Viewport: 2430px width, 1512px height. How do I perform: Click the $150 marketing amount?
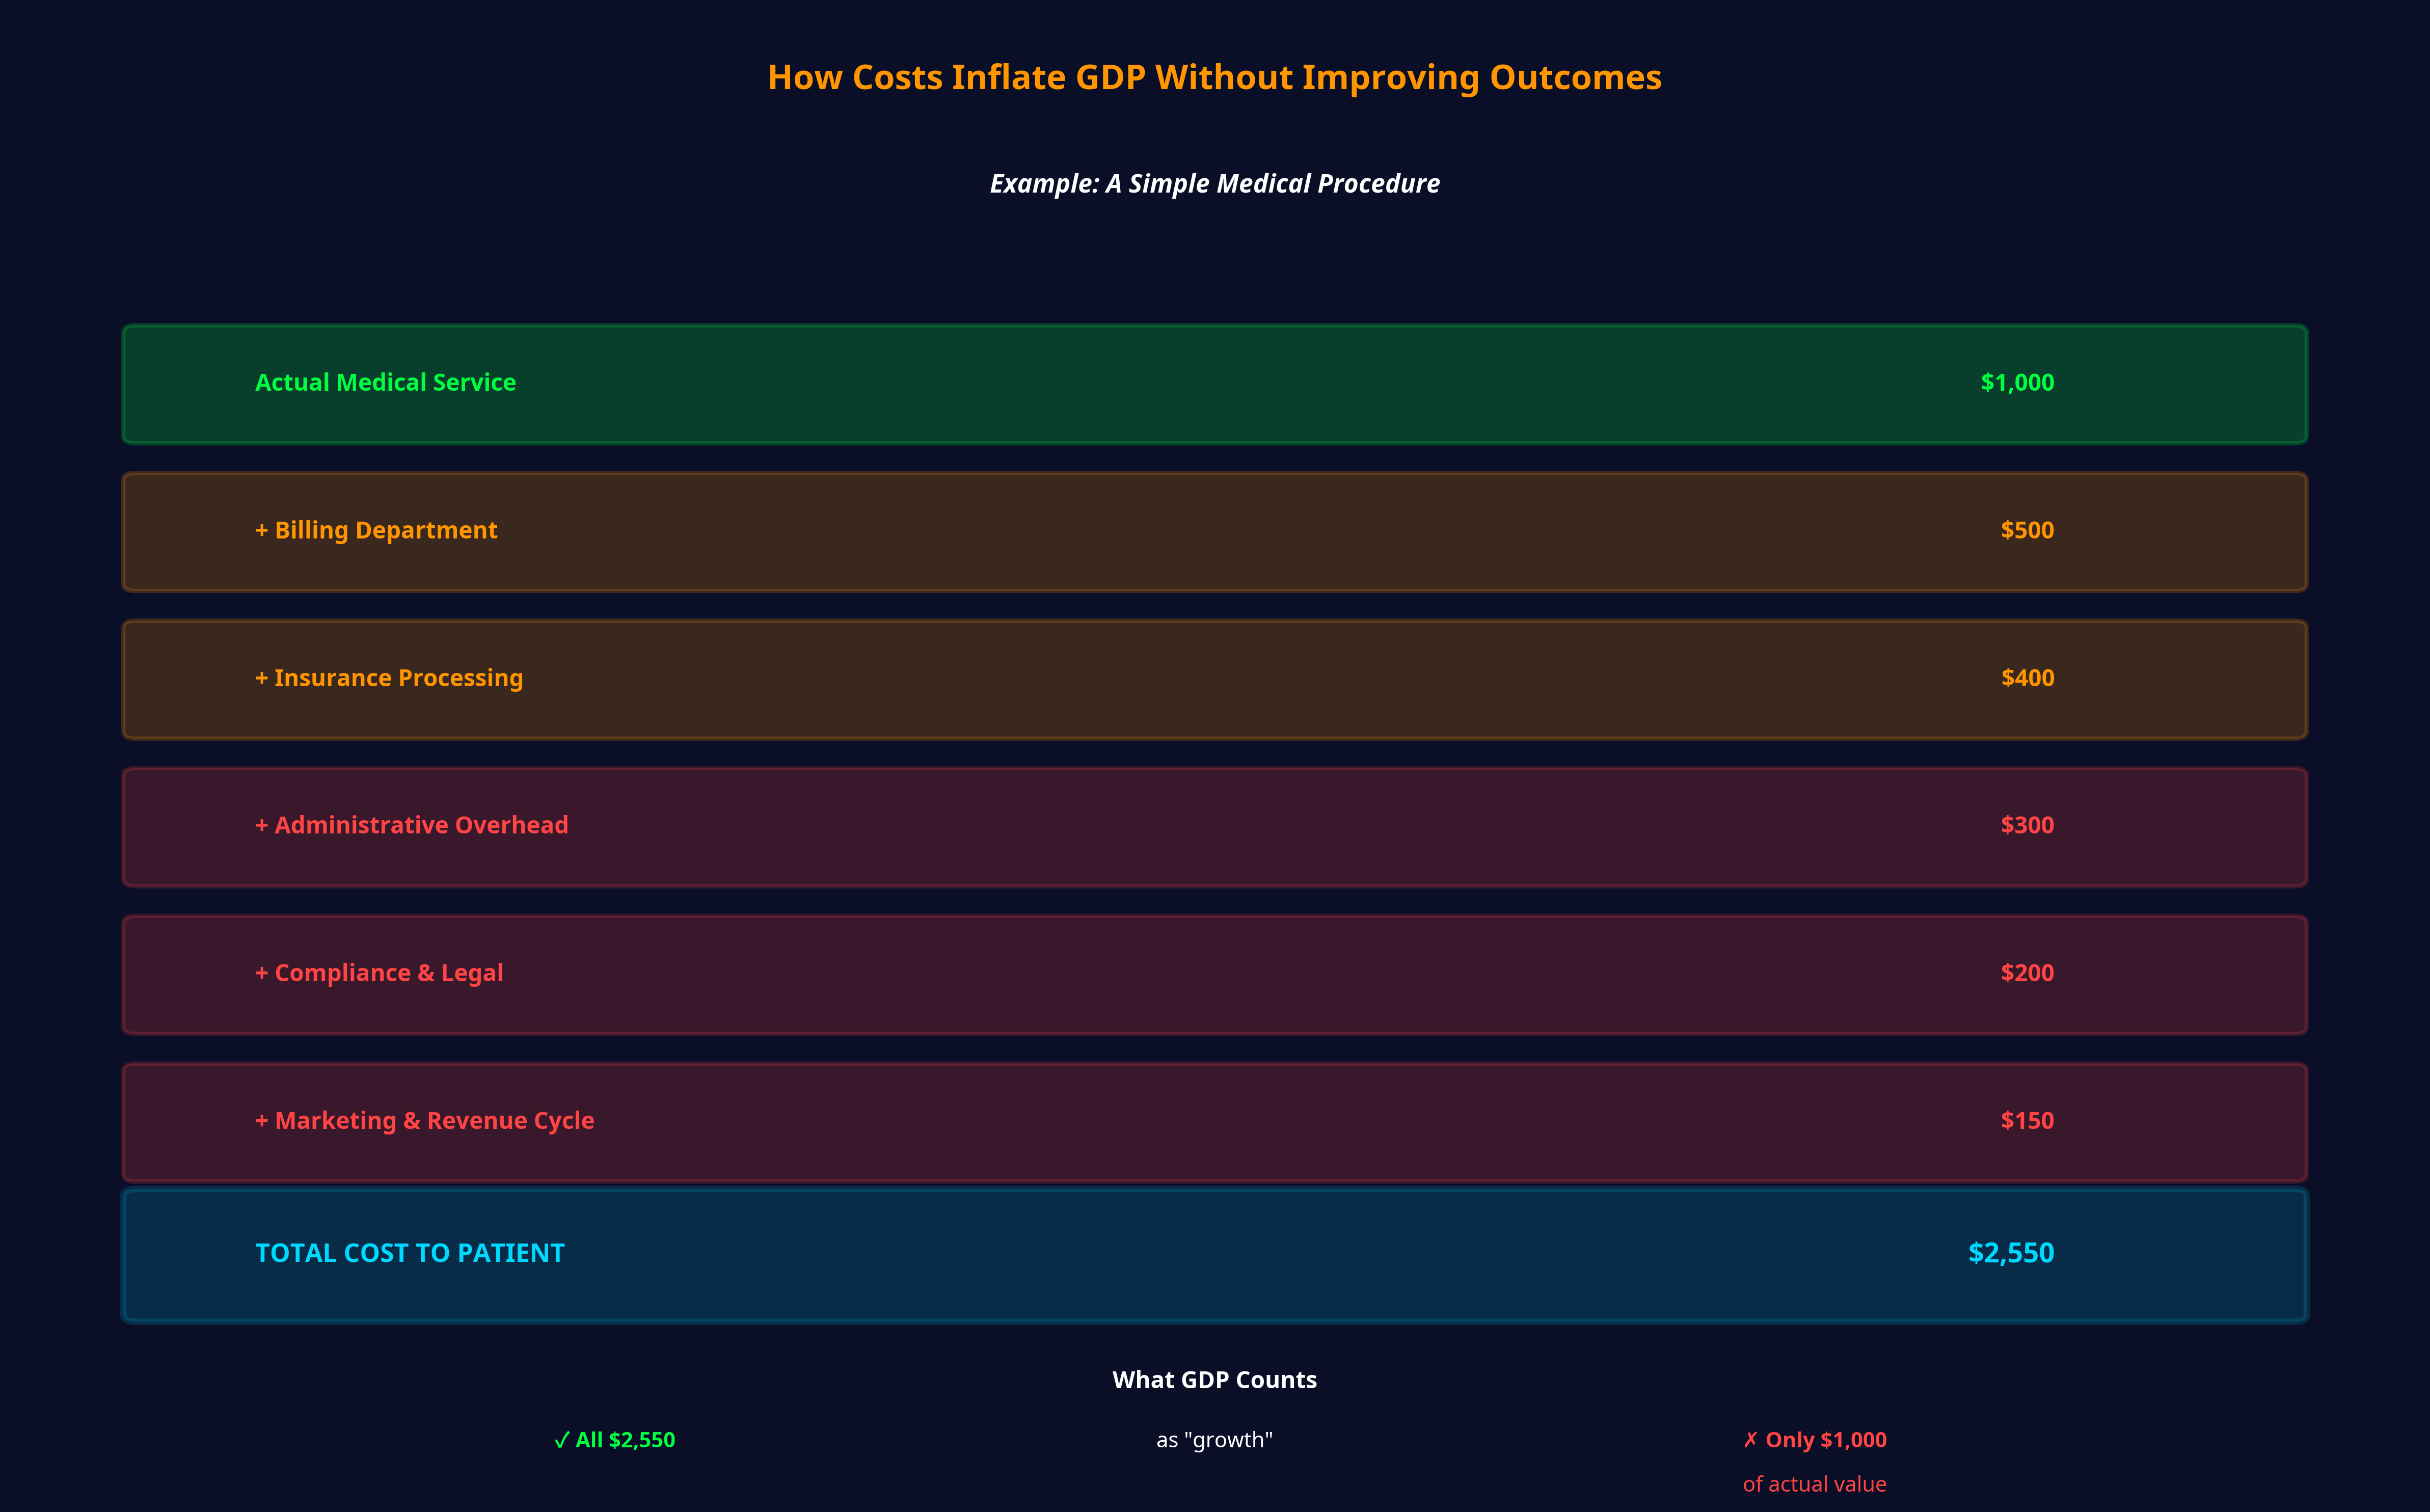click(2026, 1121)
